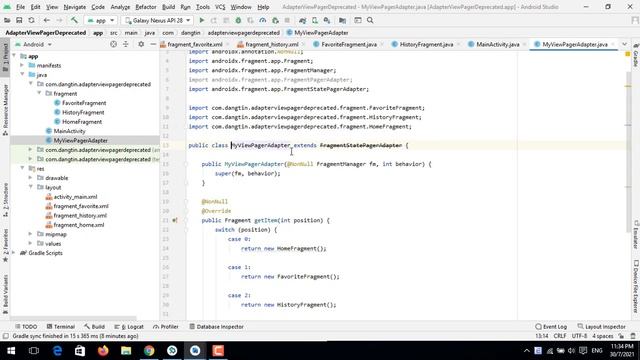Open Microsoft Edge from the taskbar
The width and height of the screenshot is (640, 360).
(x=57, y=351)
